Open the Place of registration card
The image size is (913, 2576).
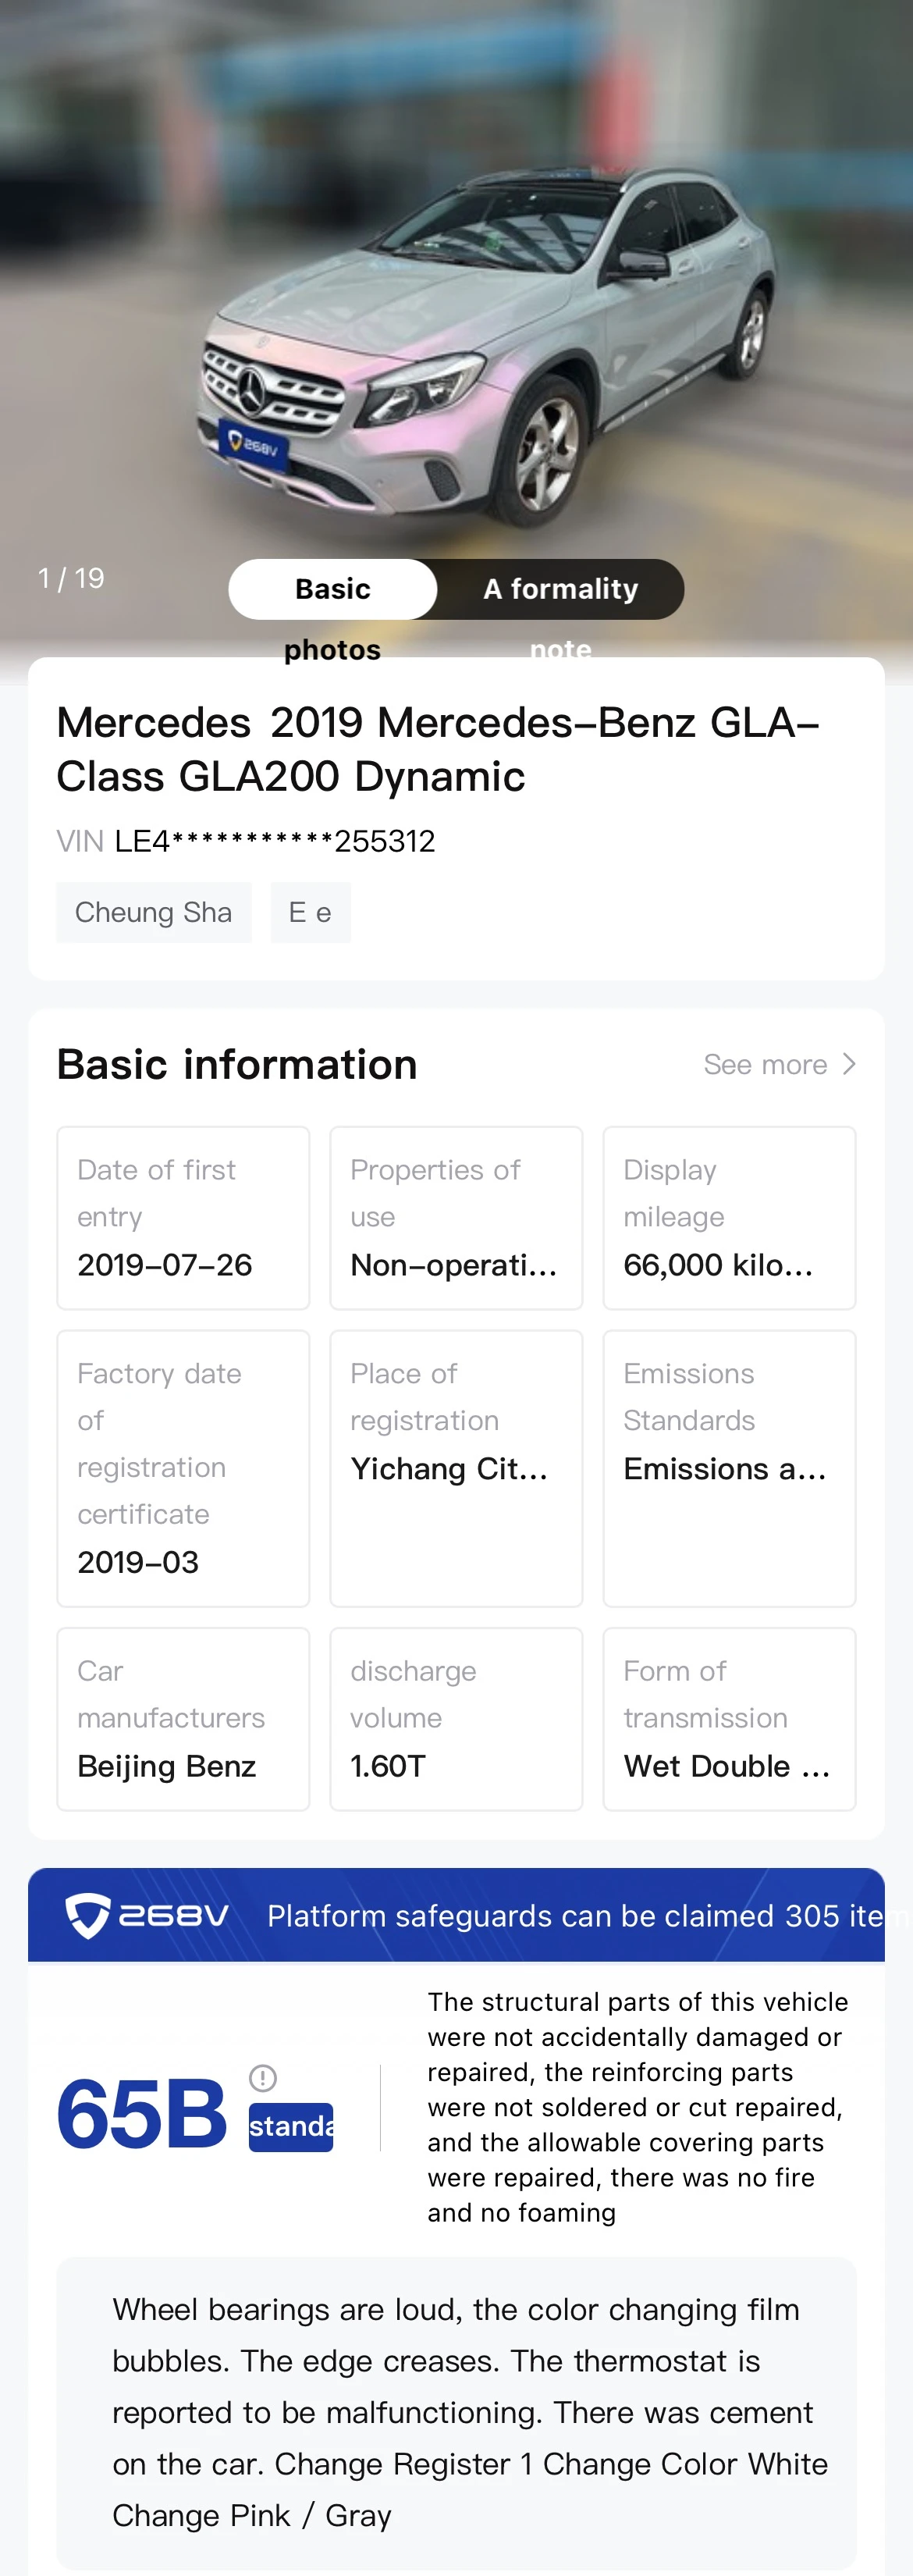456,1468
